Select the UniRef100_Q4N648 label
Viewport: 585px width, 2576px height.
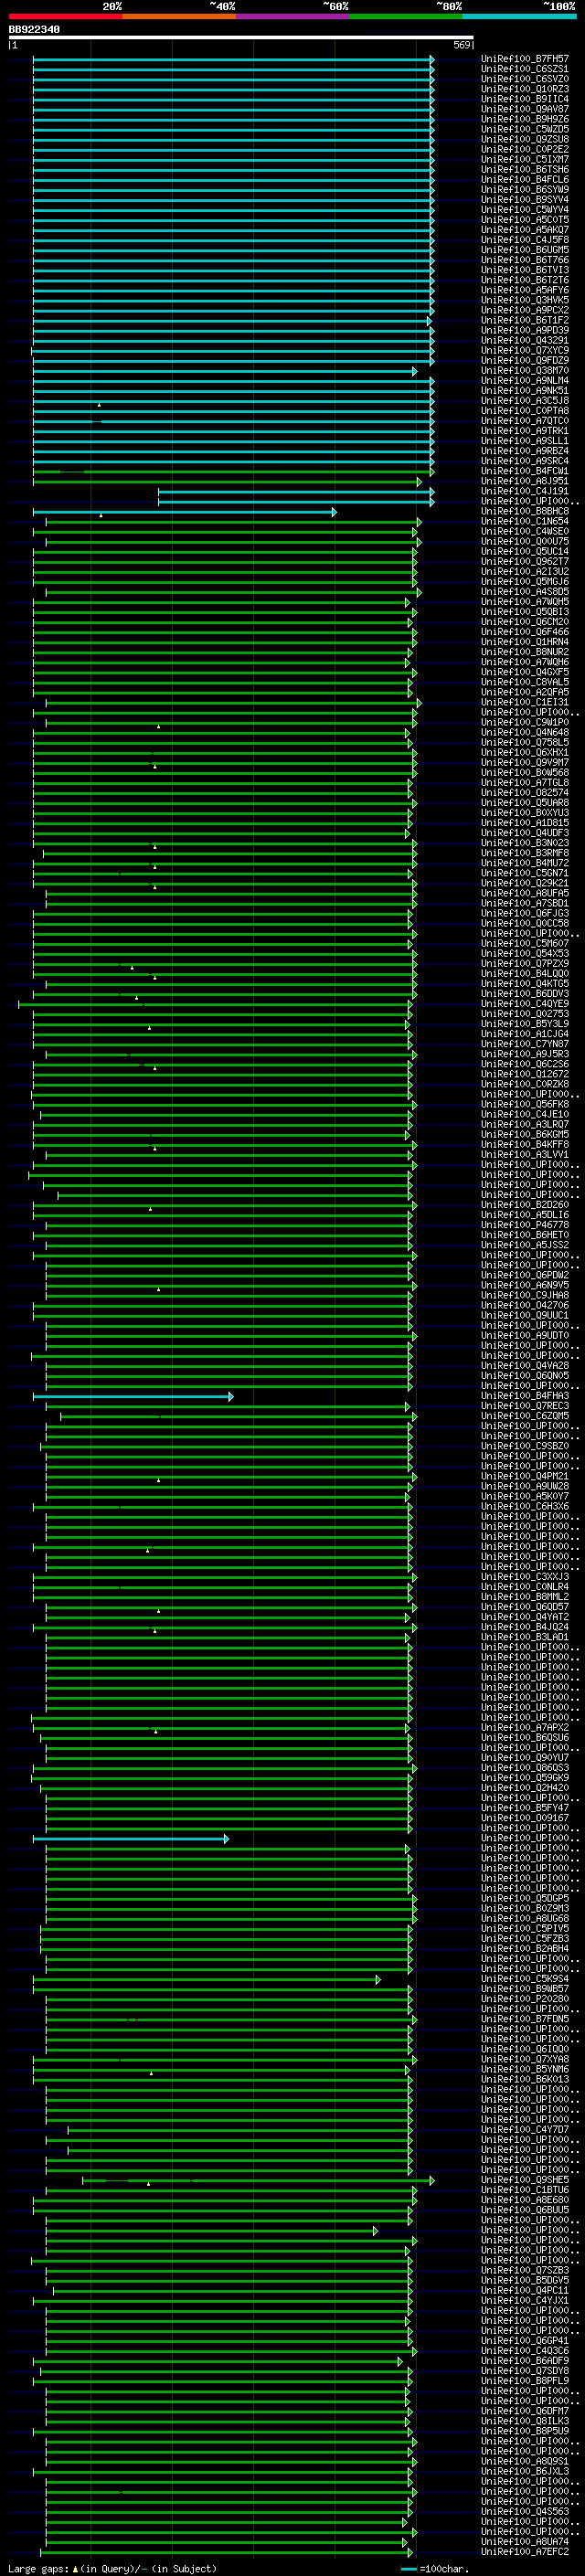pyautogui.click(x=525, y=732)
